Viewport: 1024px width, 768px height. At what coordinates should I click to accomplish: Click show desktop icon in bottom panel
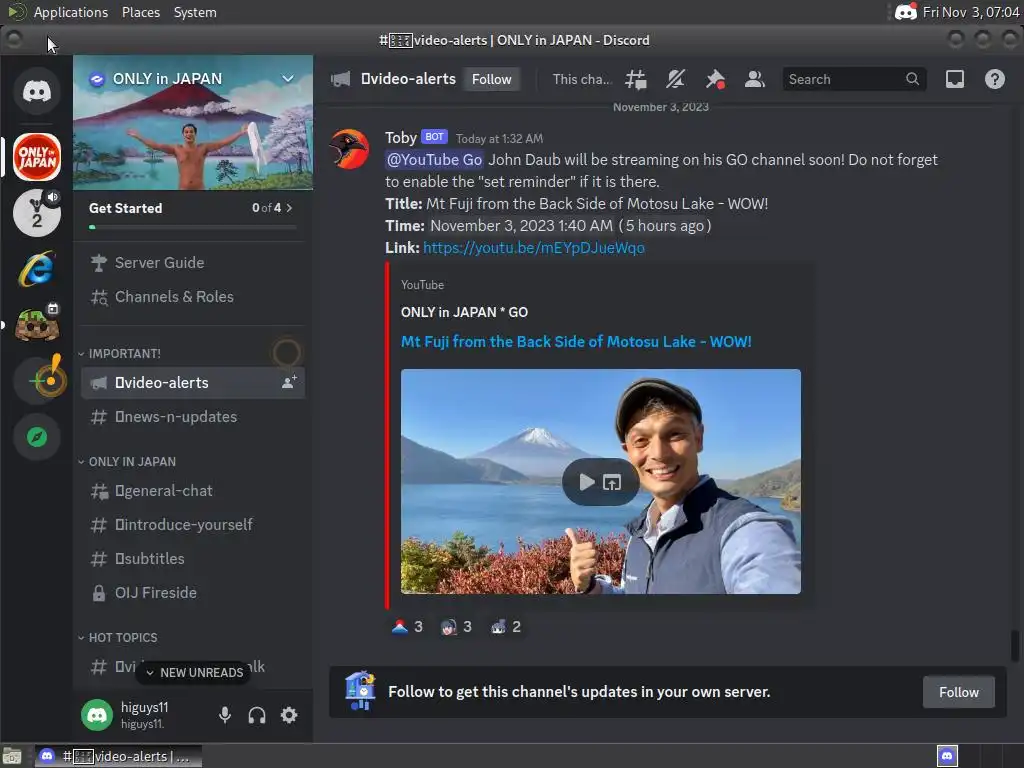(x=12, y=756)
